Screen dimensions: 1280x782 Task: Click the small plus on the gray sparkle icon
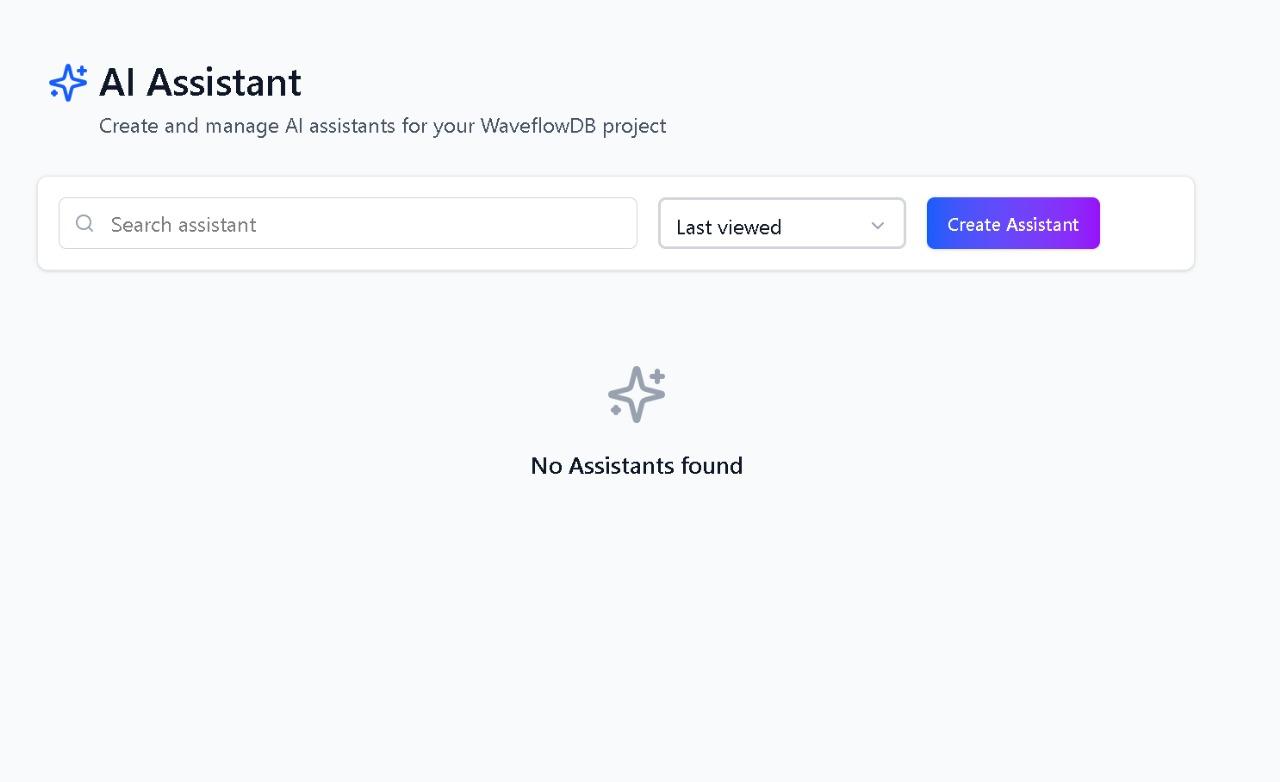coord(657,376)
